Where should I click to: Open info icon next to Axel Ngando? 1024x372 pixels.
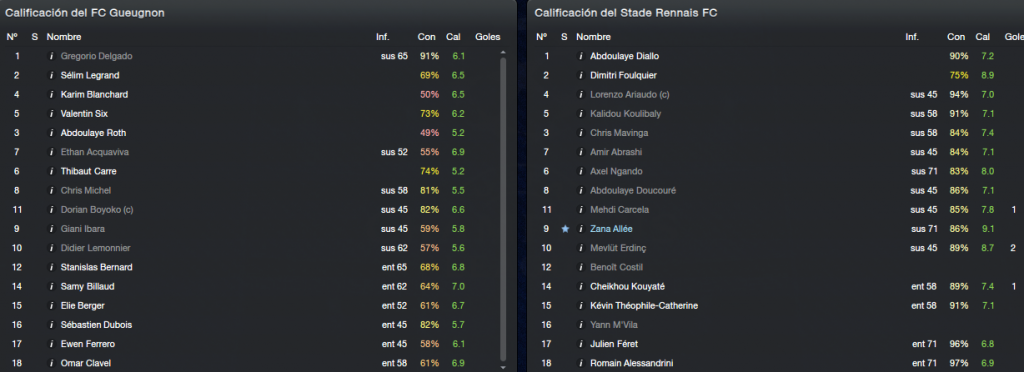581,171
